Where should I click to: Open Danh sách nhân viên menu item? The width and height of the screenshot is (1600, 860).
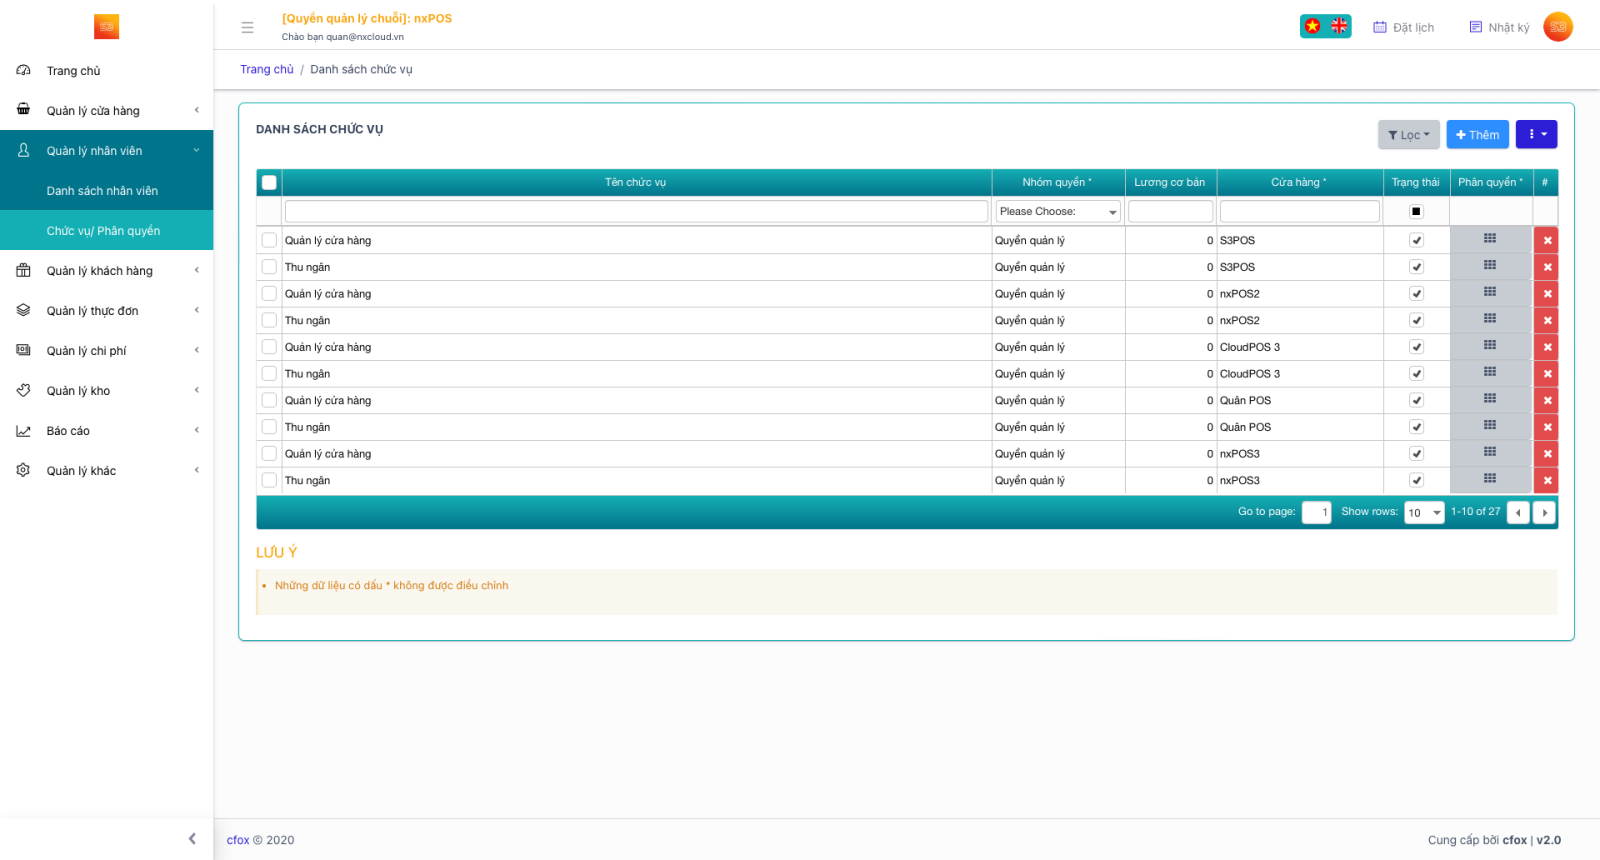click(x=102, y=191)
